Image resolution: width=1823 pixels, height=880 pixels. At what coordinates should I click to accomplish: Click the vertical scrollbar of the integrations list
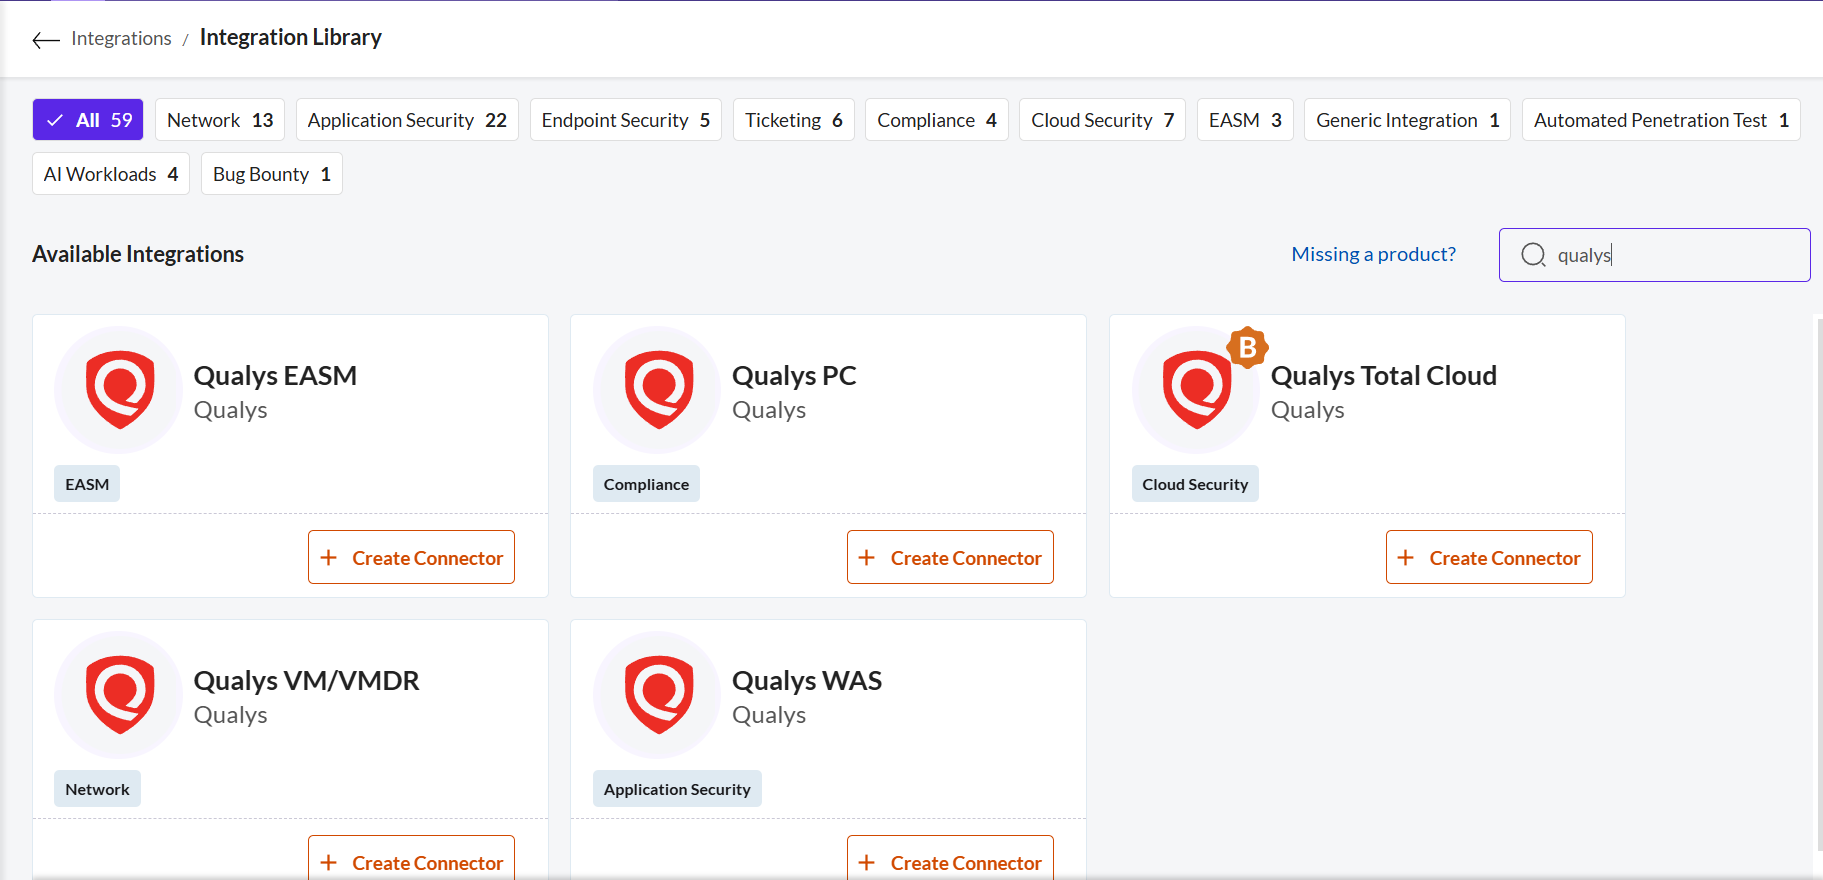click(x=1818, y=585)
